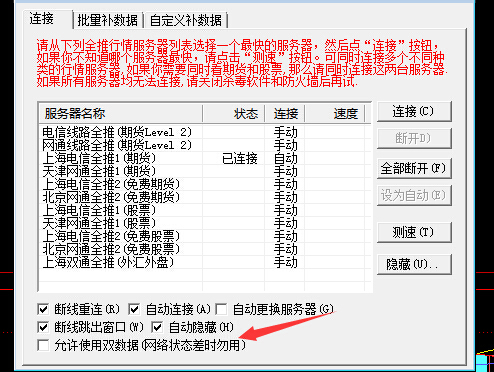
Task: Click 自动 in the 上海电信全推1(期货) row
Action: coord(286,158)
